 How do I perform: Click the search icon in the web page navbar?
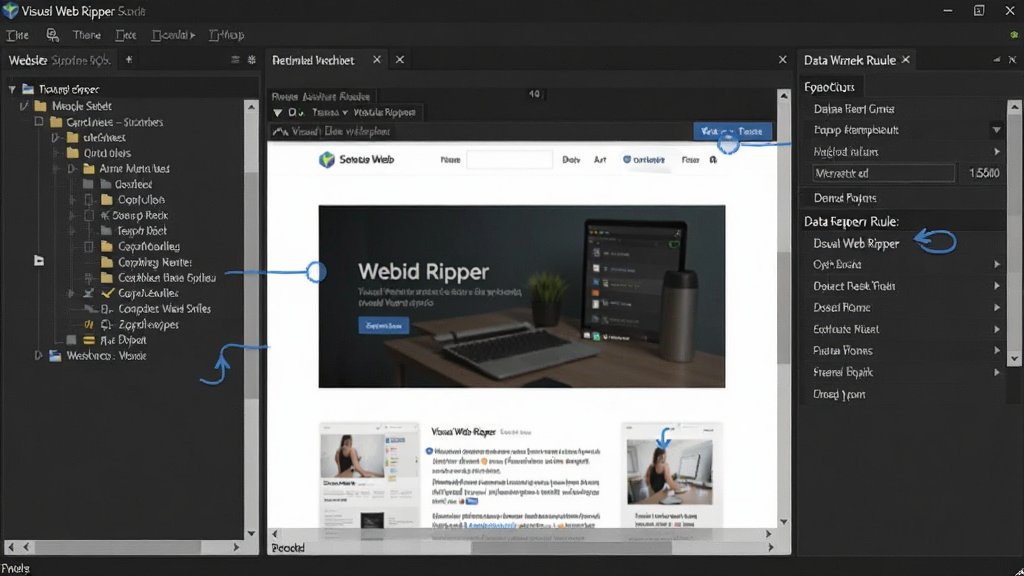point(713,159)
